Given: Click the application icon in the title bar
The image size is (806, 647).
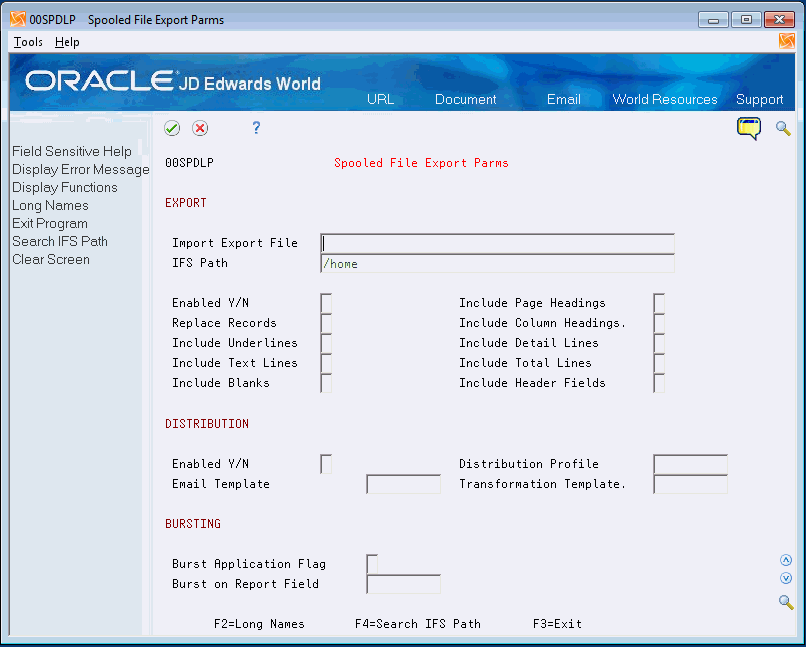Looking at the screenshot, I should click(18, 20).
